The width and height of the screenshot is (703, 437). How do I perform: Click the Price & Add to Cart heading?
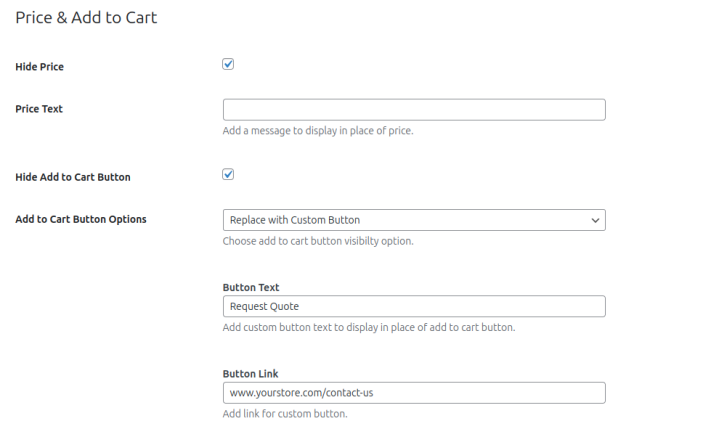point(86,18)
